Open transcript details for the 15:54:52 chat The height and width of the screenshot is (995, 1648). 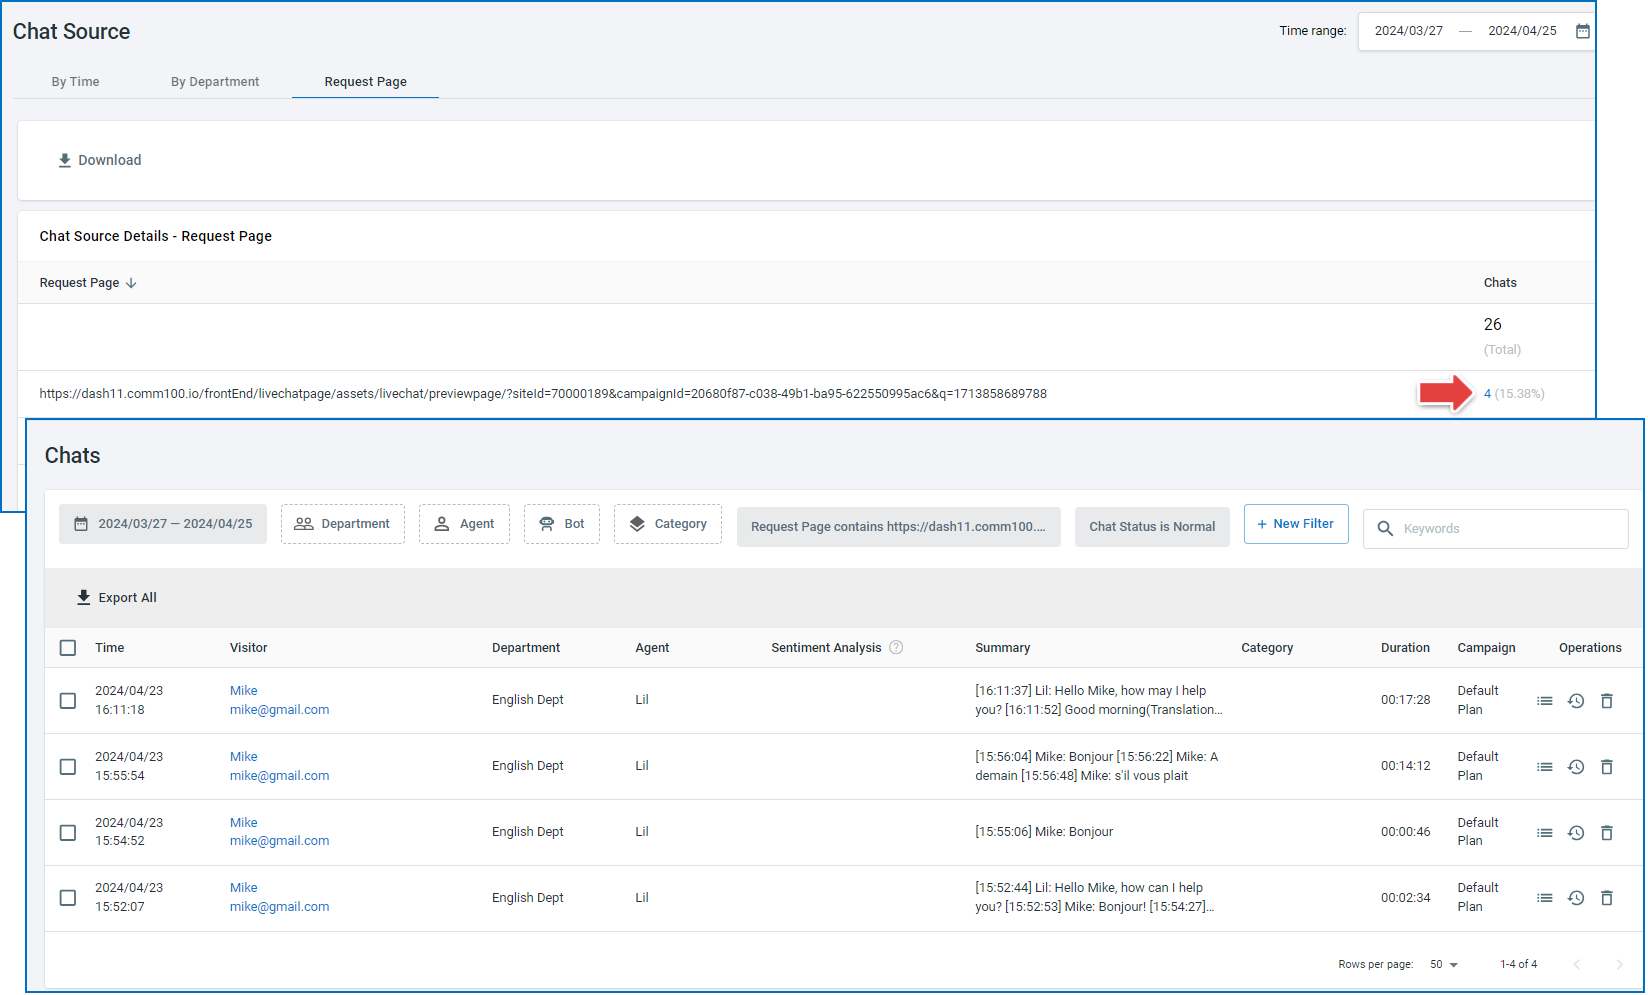pyautogui.click(x=1545, y=833)
